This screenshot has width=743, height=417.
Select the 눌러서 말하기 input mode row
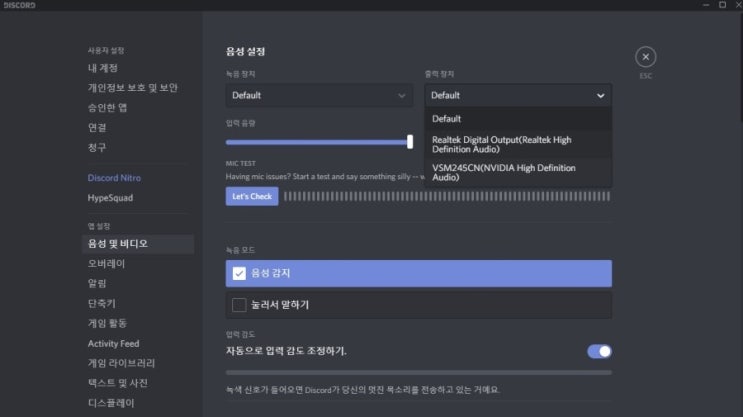[x=418, y=305]
